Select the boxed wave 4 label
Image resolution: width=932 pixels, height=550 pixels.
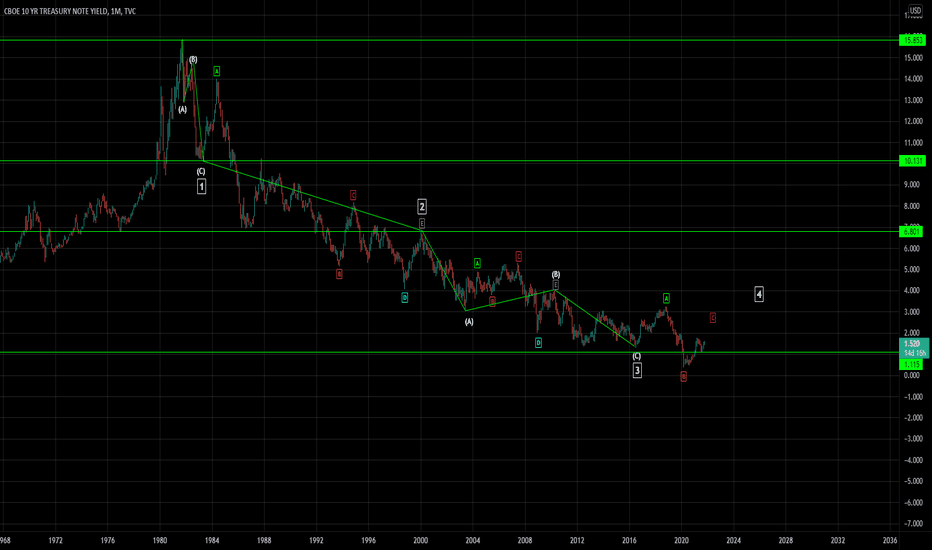(x=759, y=294)
